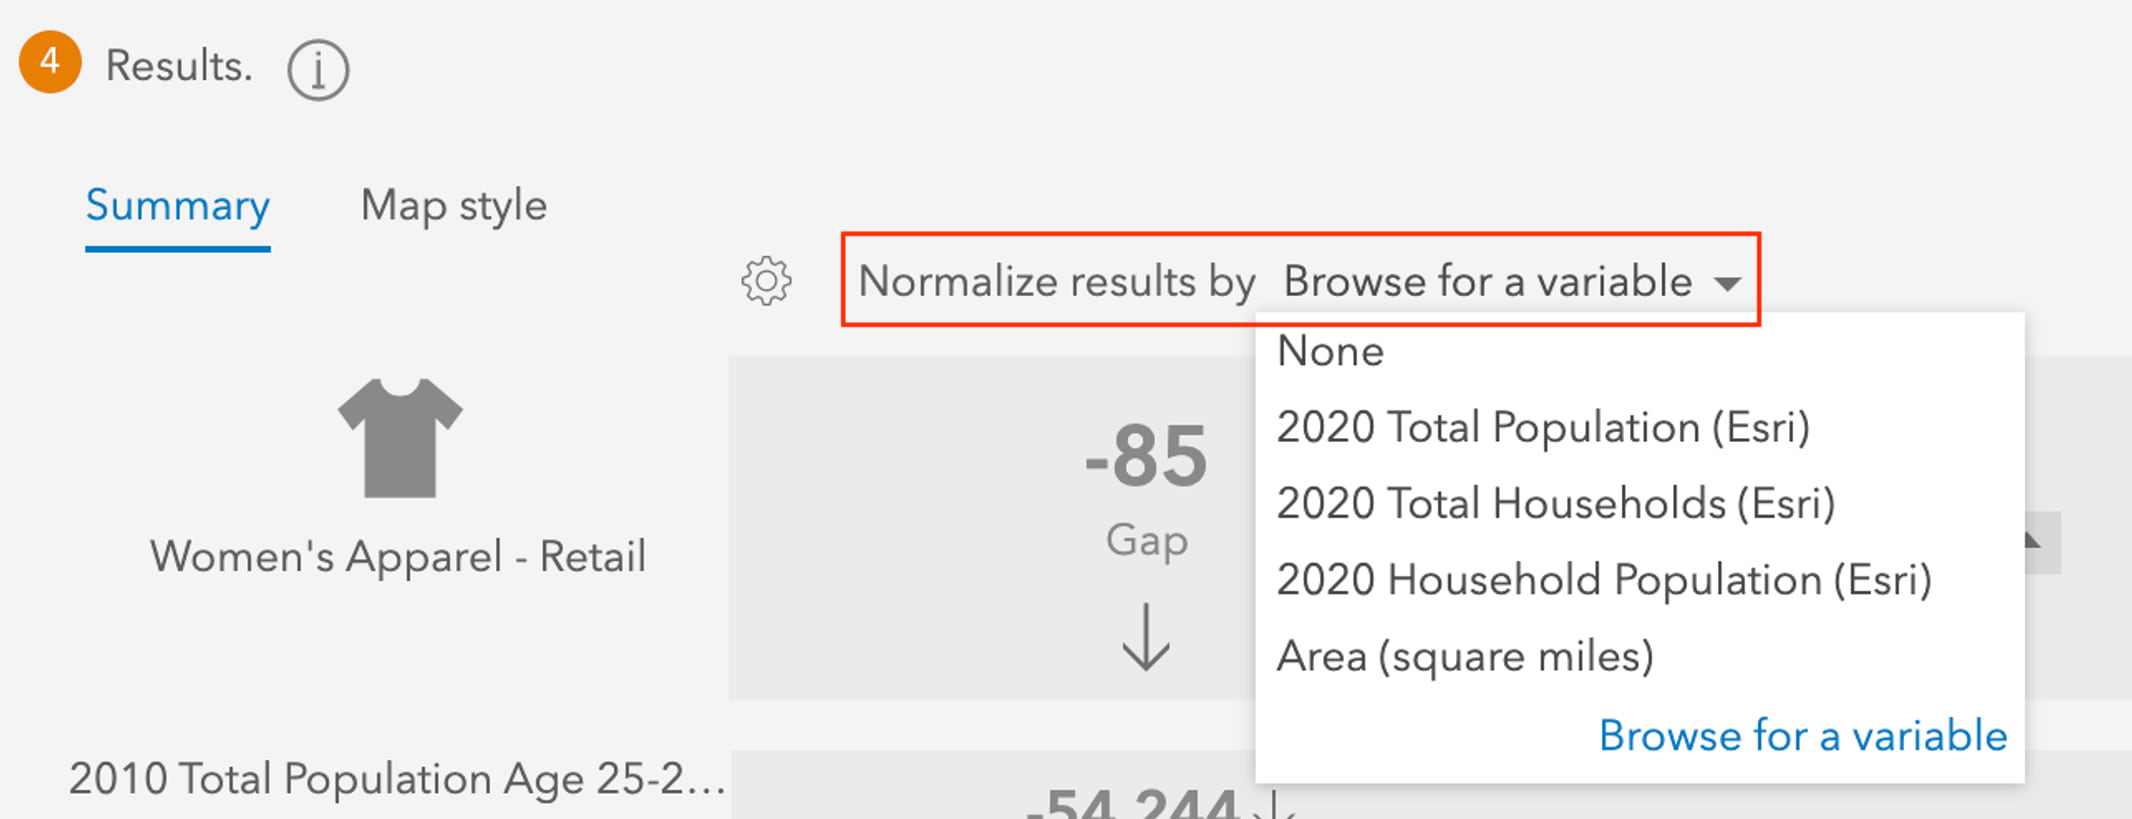Click the circled 'i' information icon

(x=317, y=68)
